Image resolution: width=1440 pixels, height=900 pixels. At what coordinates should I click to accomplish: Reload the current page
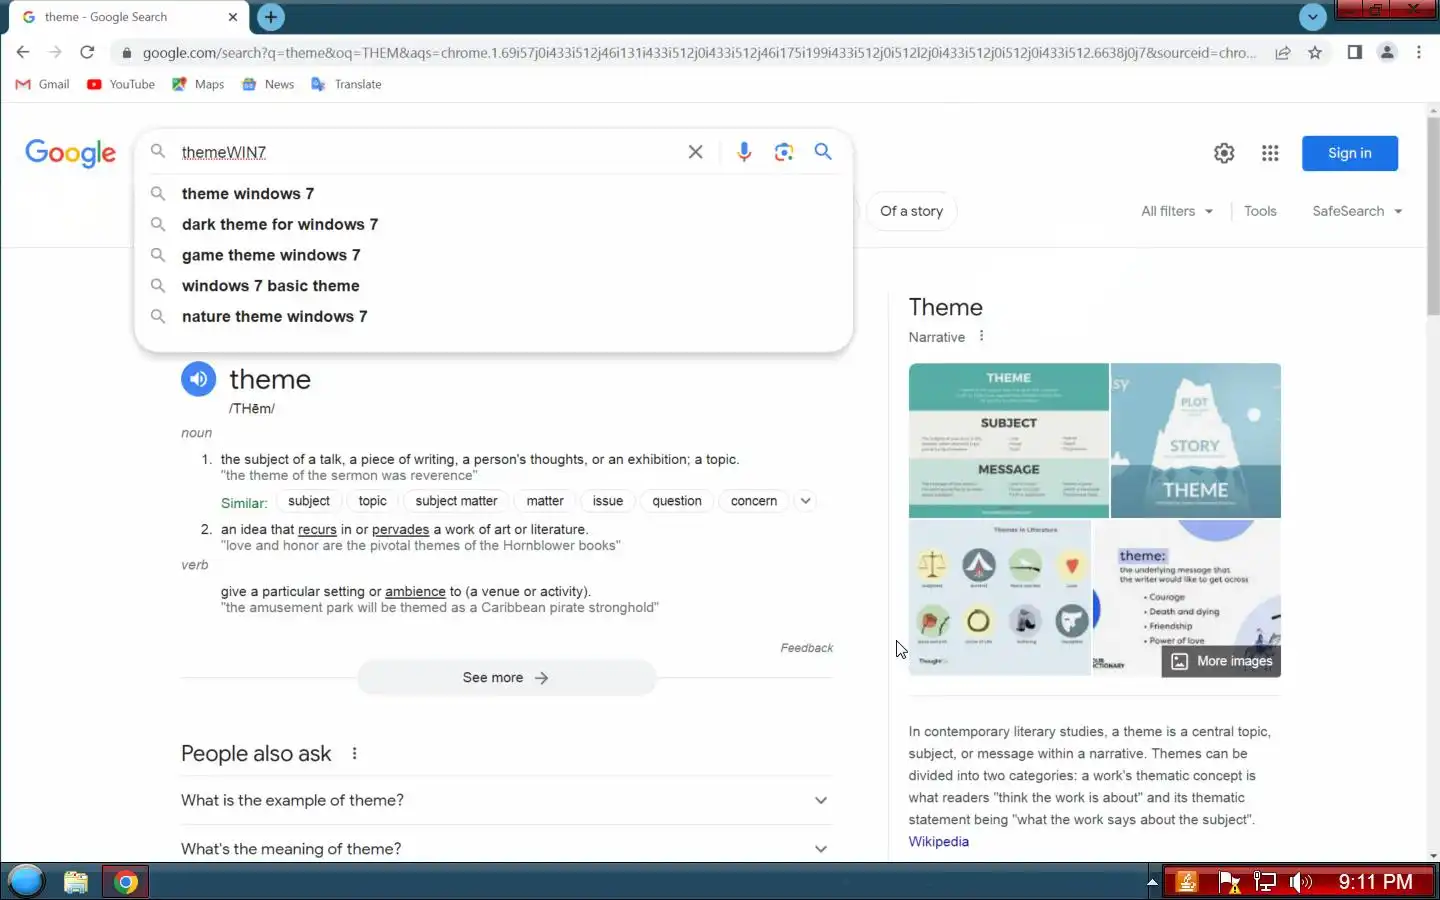pos(87,52)
